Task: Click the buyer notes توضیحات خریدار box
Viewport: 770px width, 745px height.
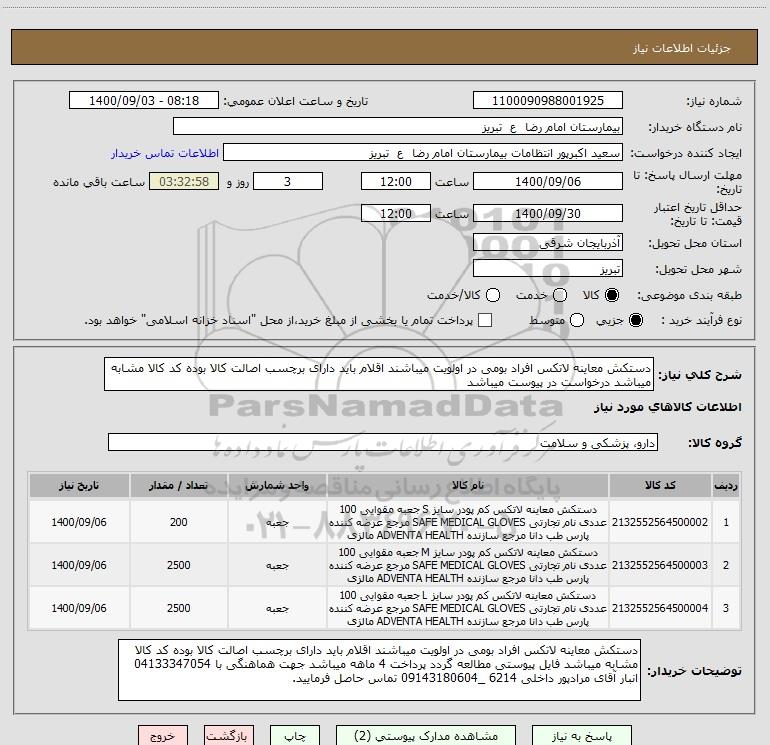Action: 380,670
